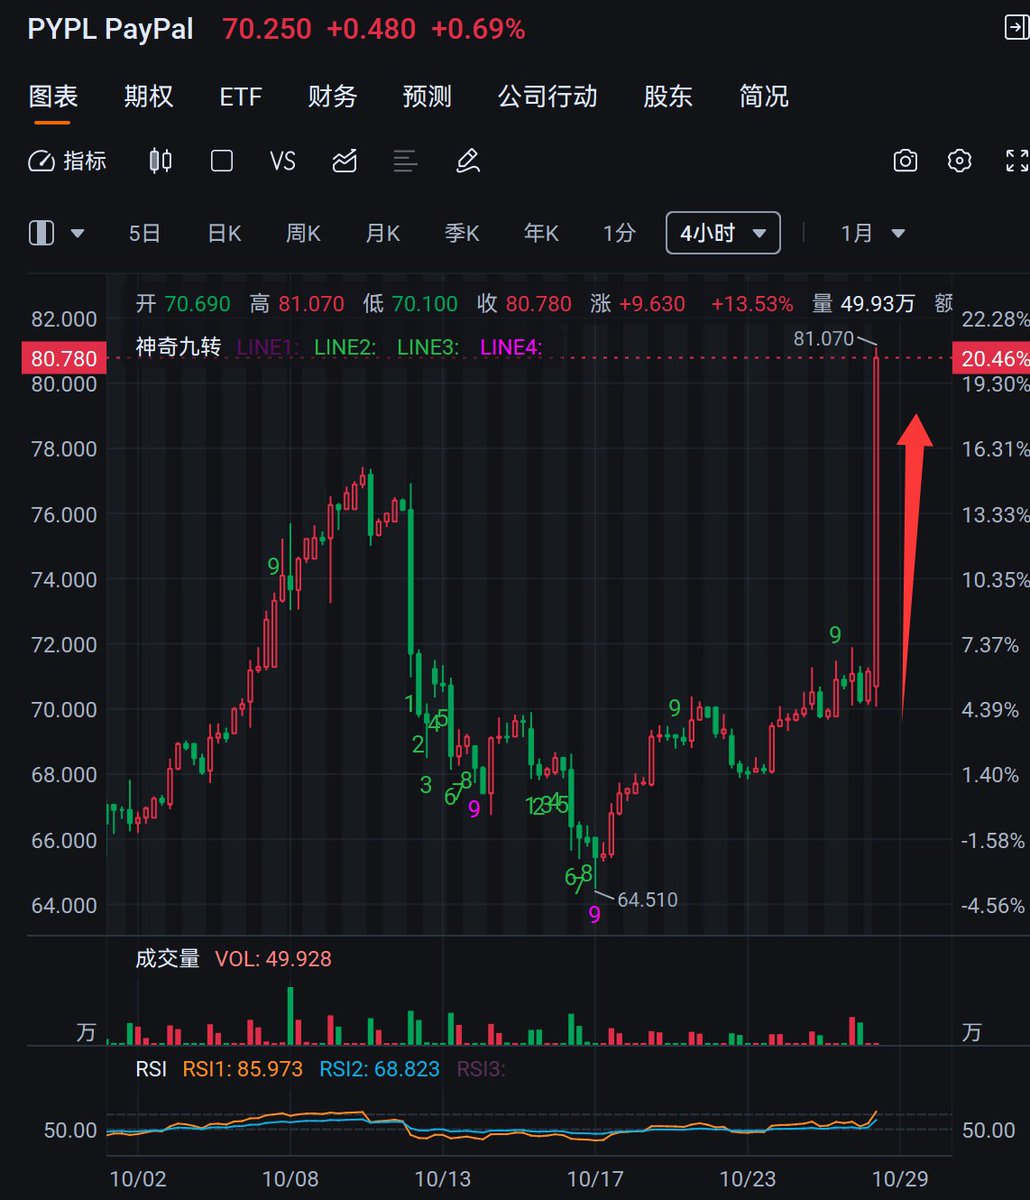
Task: Click the 神奇九转 indicator label
Action: [x=178, y=347]
